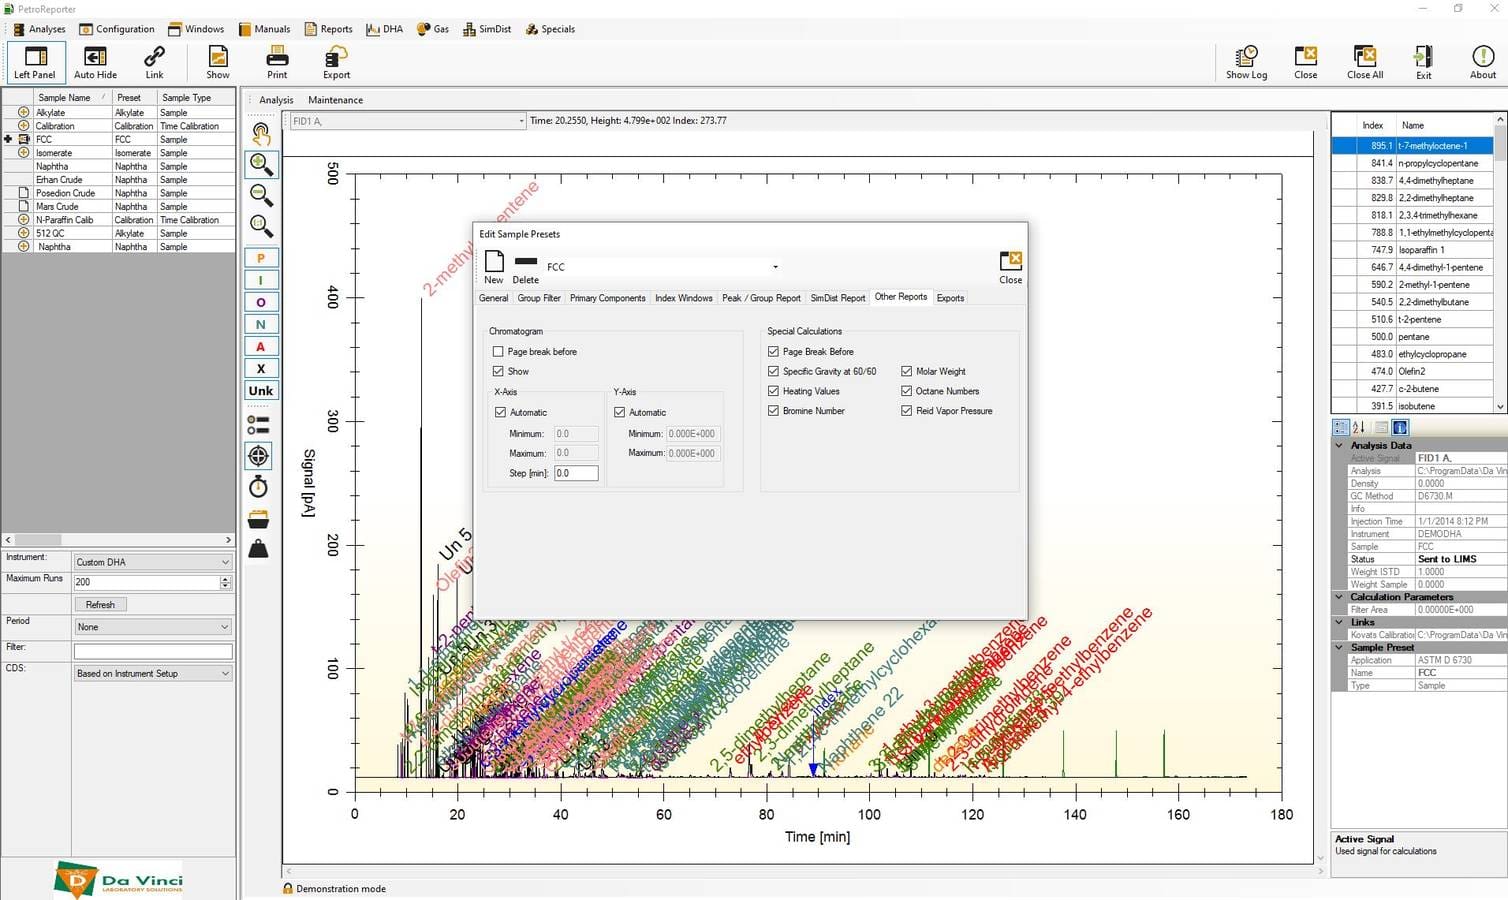Collapse the Calculation Parameters section

pyautogui.click(x=1340, y=597)
